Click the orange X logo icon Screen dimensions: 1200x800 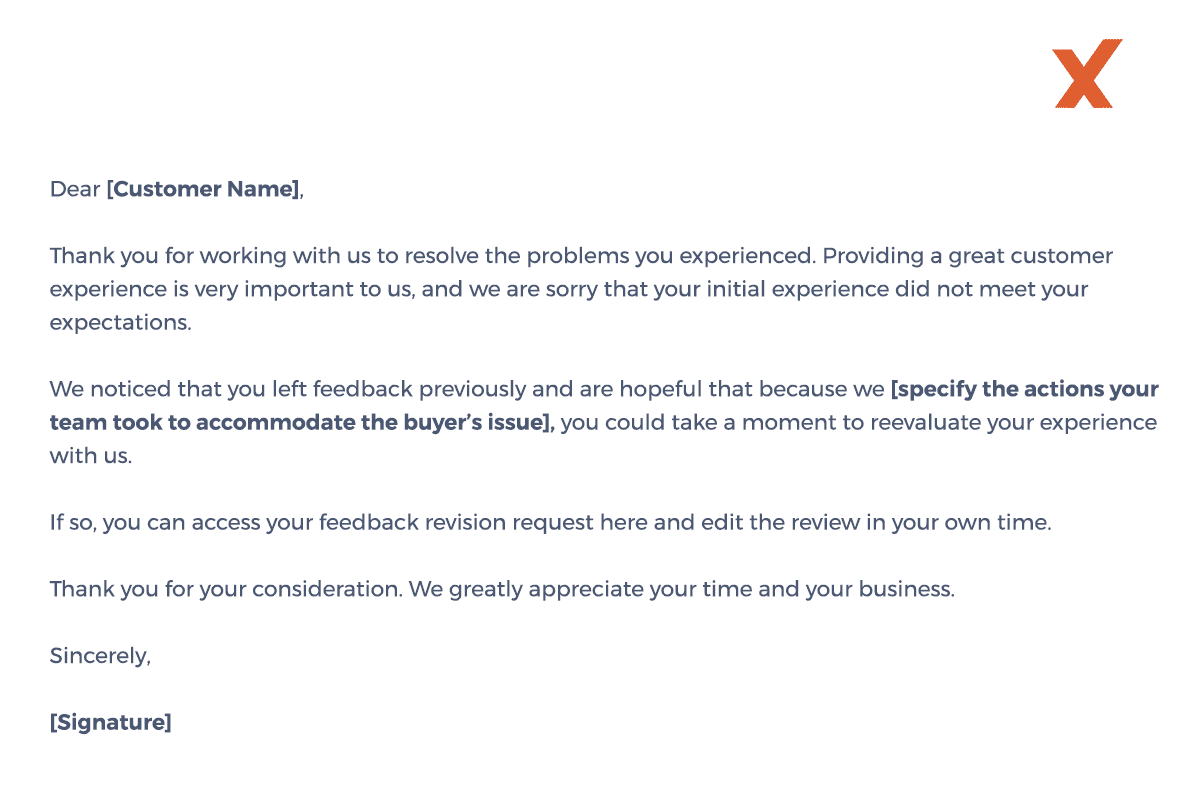coord(1088,73)
